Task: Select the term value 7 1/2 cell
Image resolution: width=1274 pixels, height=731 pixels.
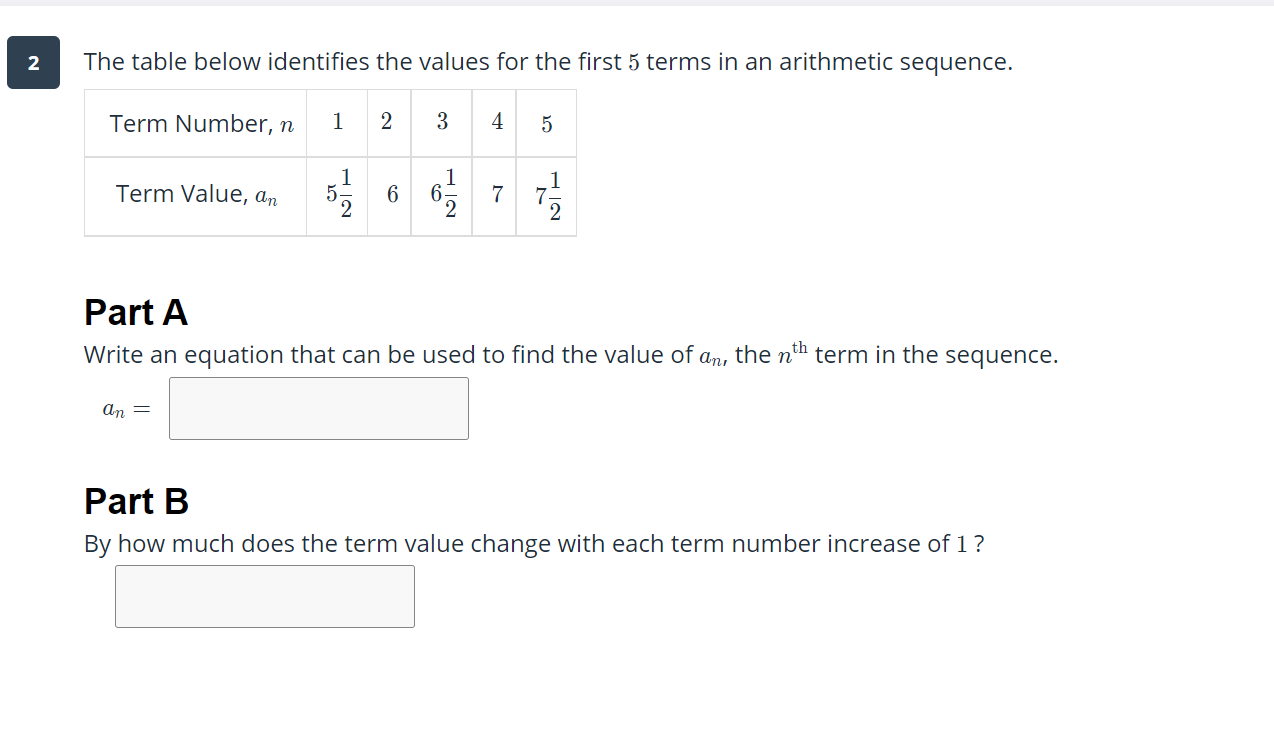Action: pyautogui.click(x=546, y=196)
